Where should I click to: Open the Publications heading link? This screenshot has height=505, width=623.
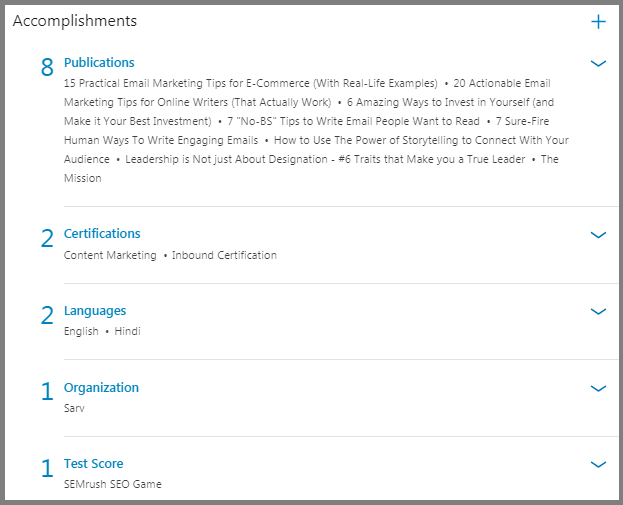[x=99, y=62]
